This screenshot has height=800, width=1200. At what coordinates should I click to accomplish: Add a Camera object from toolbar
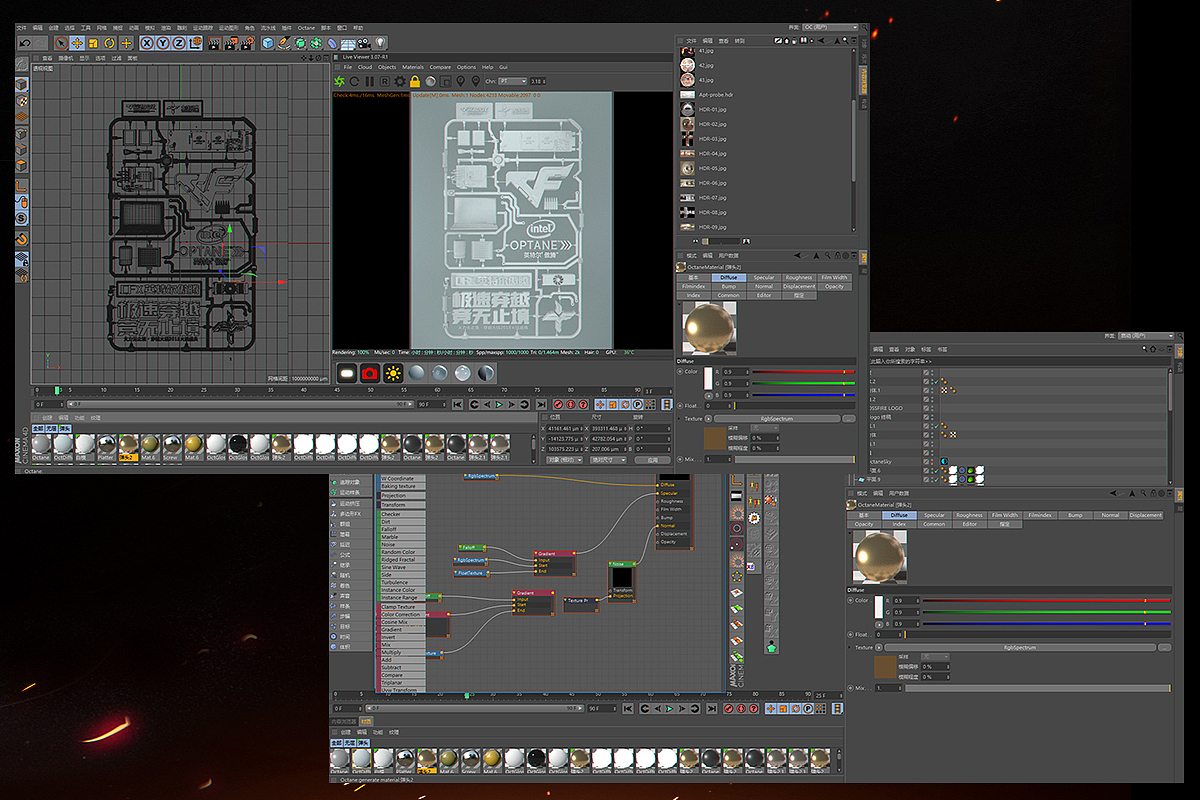(x=364, y=43)
